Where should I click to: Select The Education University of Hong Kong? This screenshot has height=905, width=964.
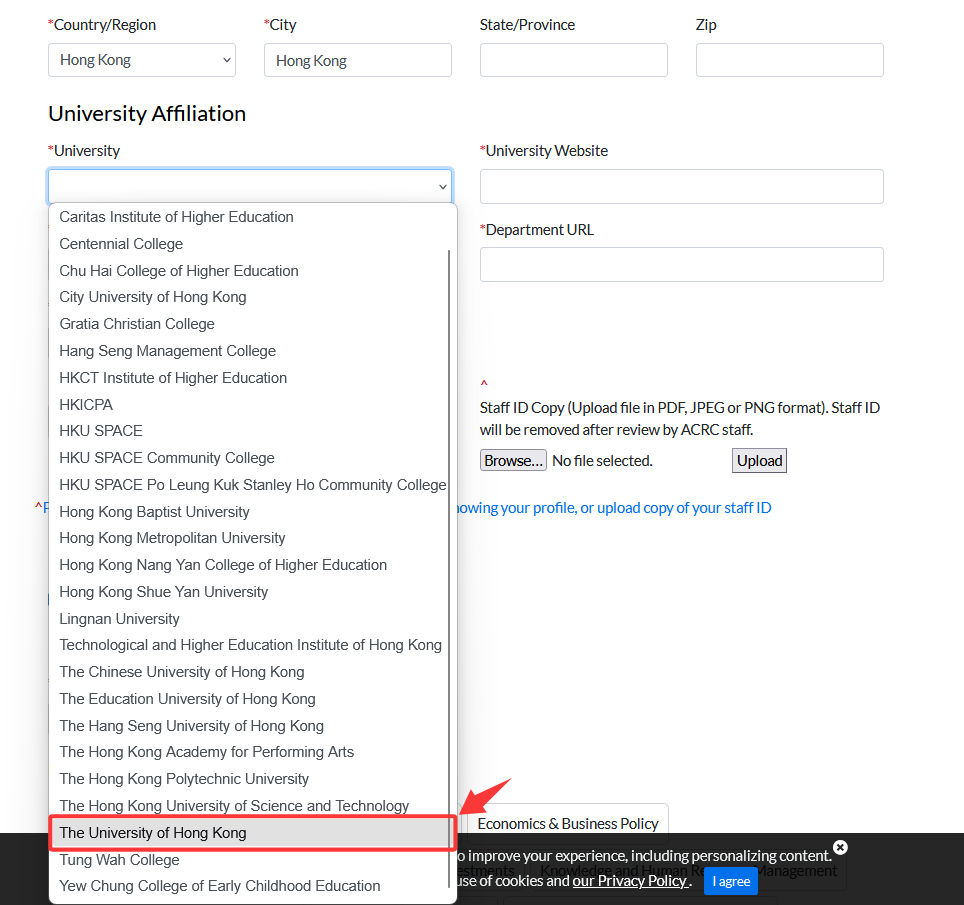249,699
